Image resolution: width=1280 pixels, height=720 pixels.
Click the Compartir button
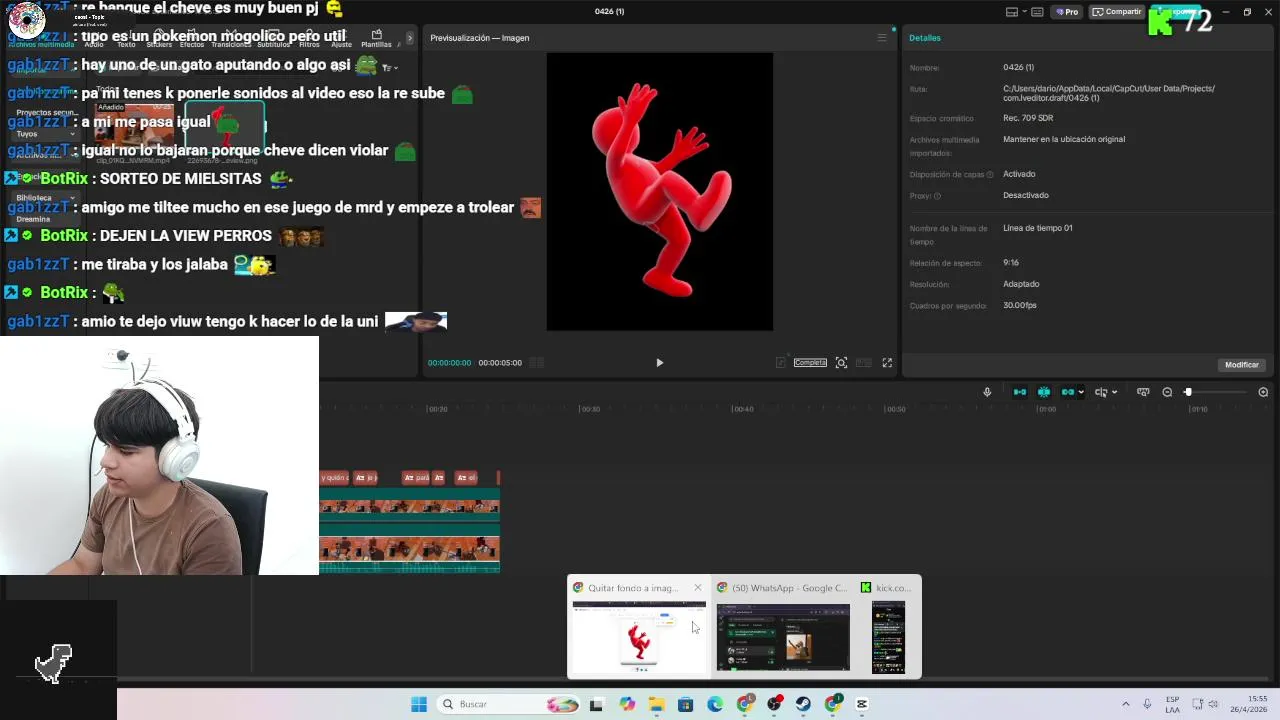point(1117,12)
